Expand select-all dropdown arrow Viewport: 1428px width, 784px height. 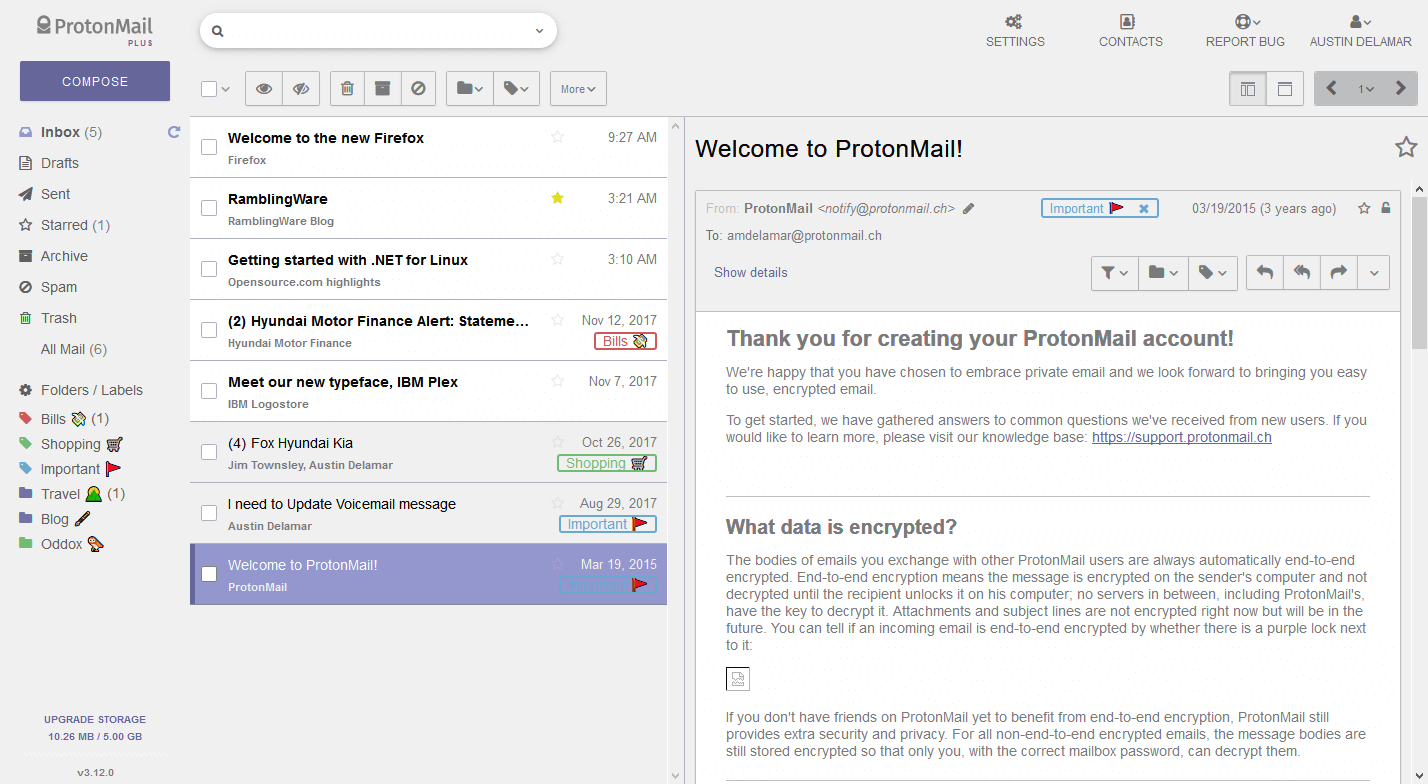[x=226, y=89]
